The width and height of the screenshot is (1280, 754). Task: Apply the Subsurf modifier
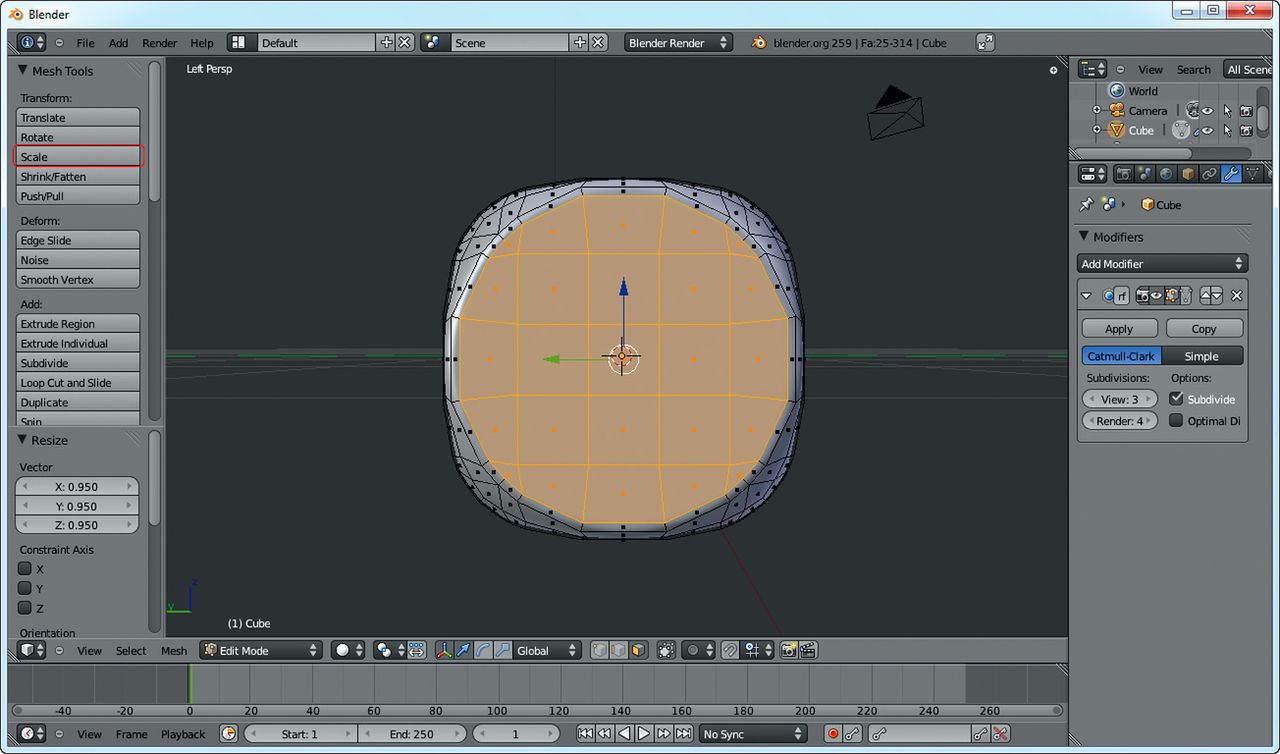coord(1119,328)
